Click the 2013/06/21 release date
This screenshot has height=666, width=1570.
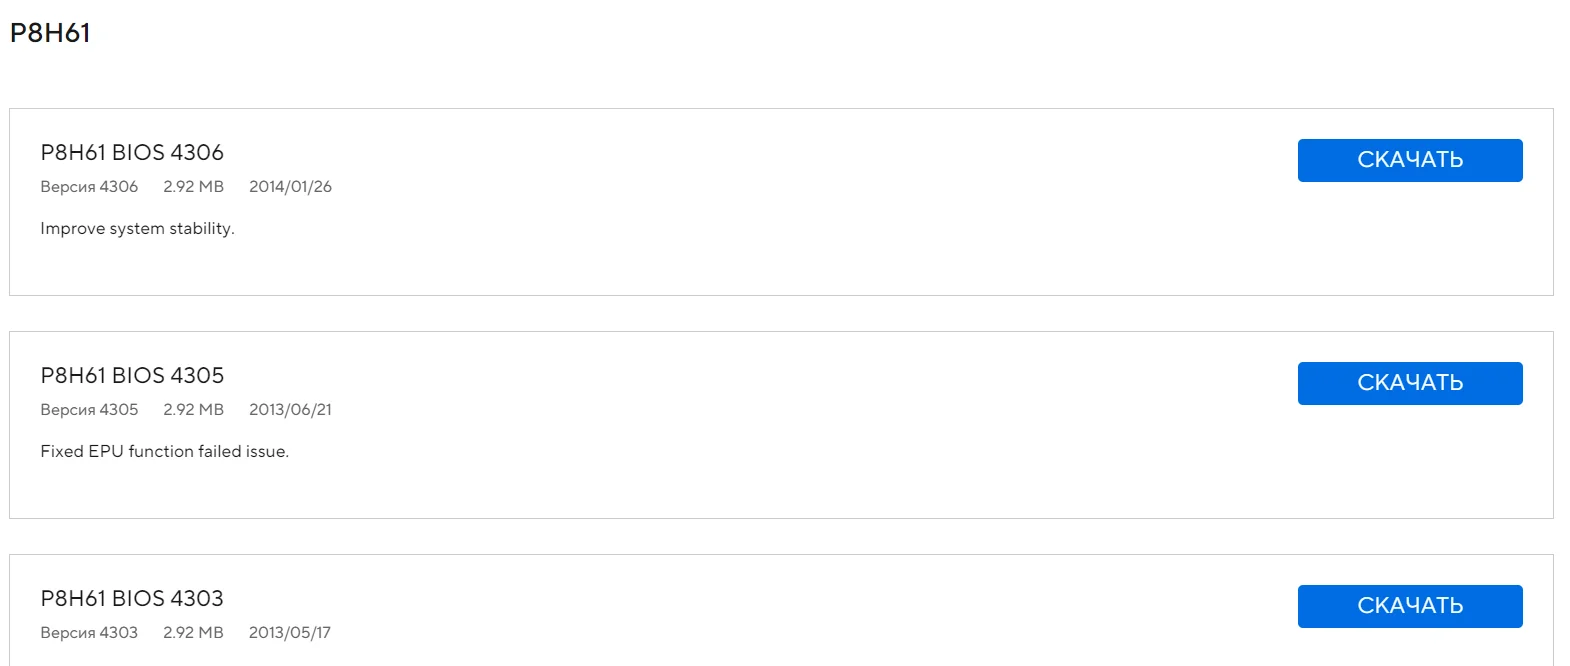290,410
